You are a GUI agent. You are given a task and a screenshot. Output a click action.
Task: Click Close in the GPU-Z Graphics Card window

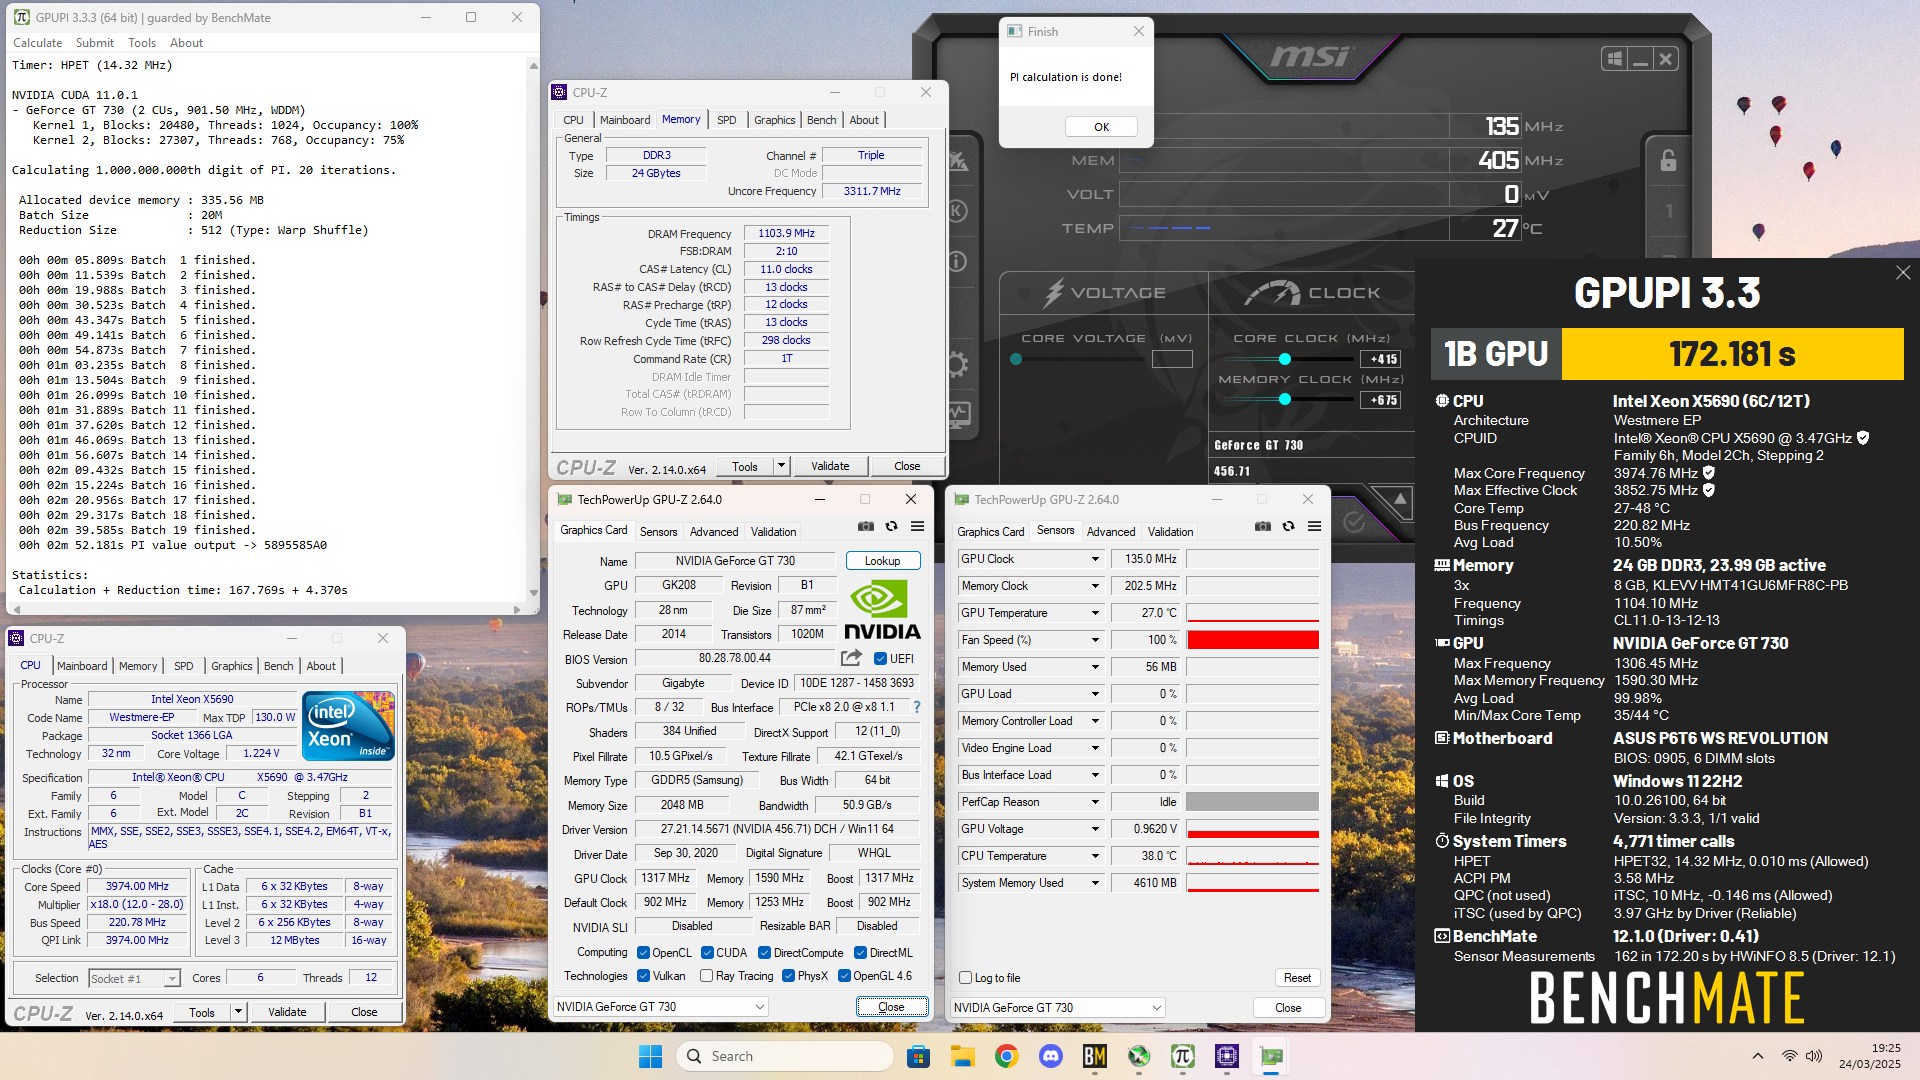click(891, 1007)
